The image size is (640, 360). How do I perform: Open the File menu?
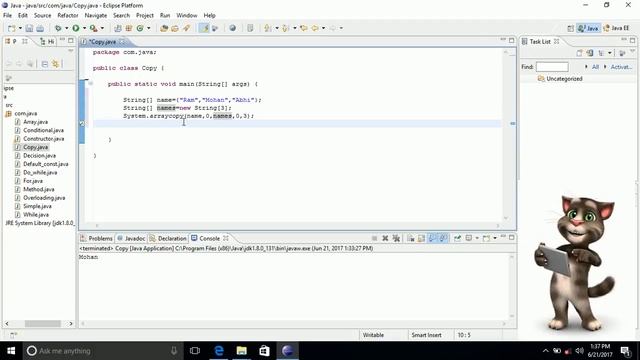[x=7, y=16]
